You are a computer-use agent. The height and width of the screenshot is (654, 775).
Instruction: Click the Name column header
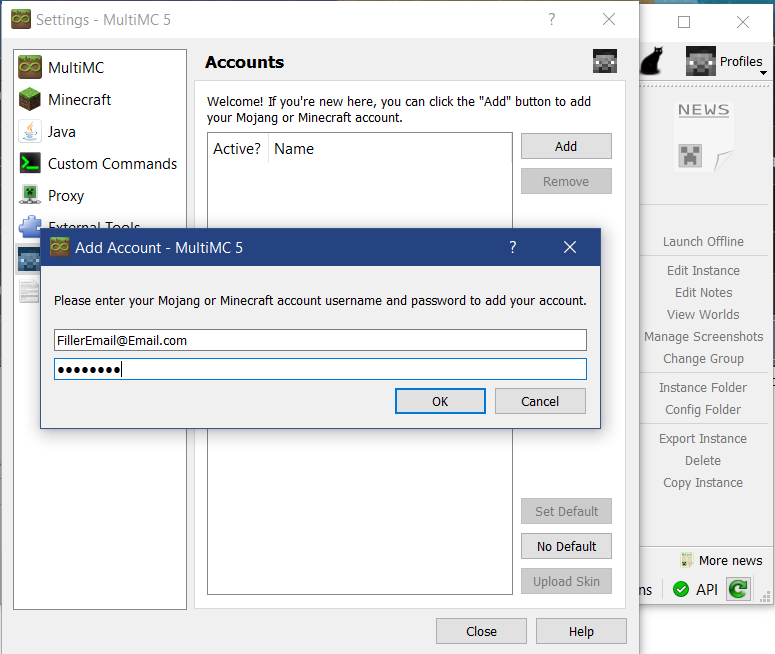pyautogui.click(x=294, y=149)
